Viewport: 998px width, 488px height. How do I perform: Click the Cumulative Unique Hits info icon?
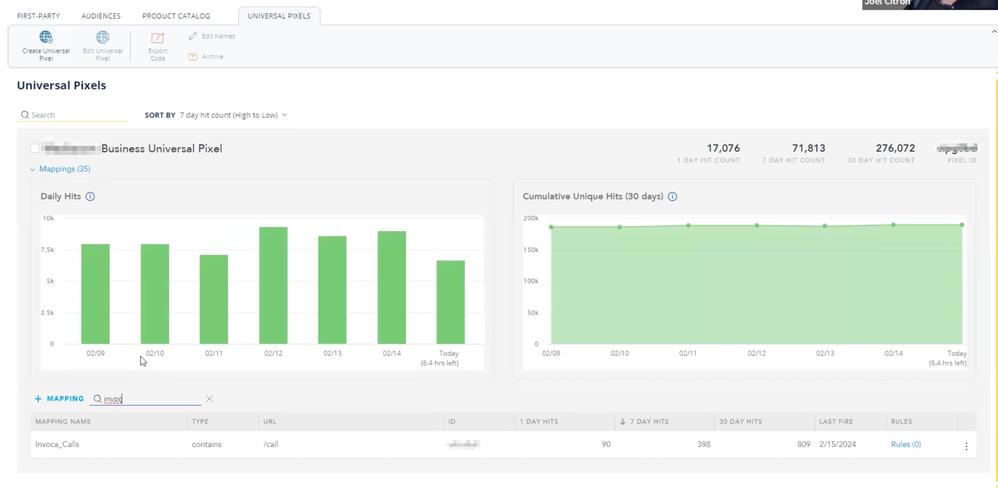tap(673, 197)
